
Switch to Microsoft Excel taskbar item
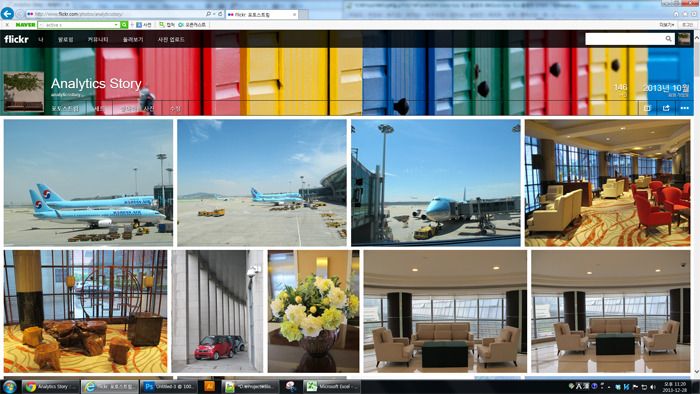[332, 386]
